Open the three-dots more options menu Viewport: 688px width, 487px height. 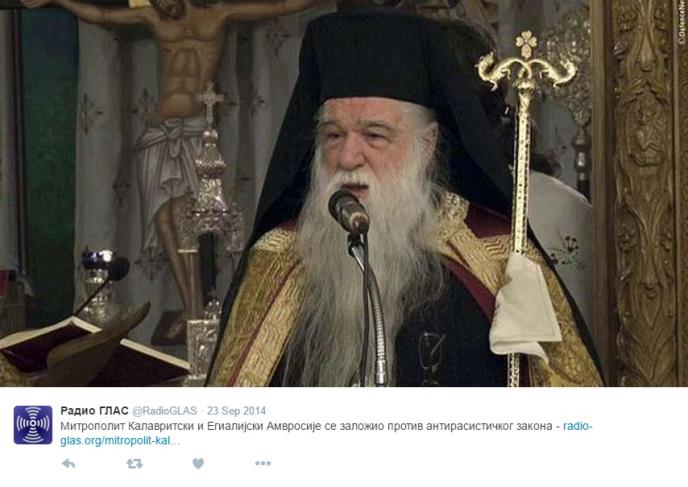click(263, 463)
